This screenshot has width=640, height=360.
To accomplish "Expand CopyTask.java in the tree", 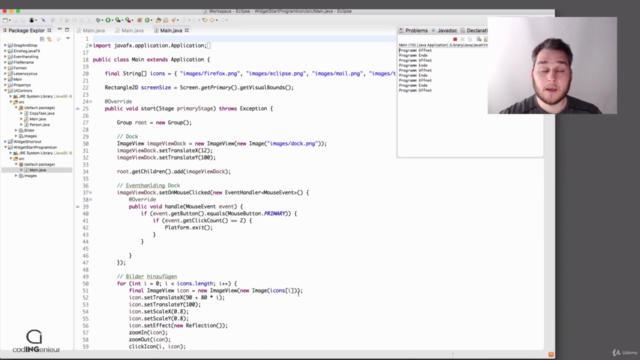I will pos(21,113).
